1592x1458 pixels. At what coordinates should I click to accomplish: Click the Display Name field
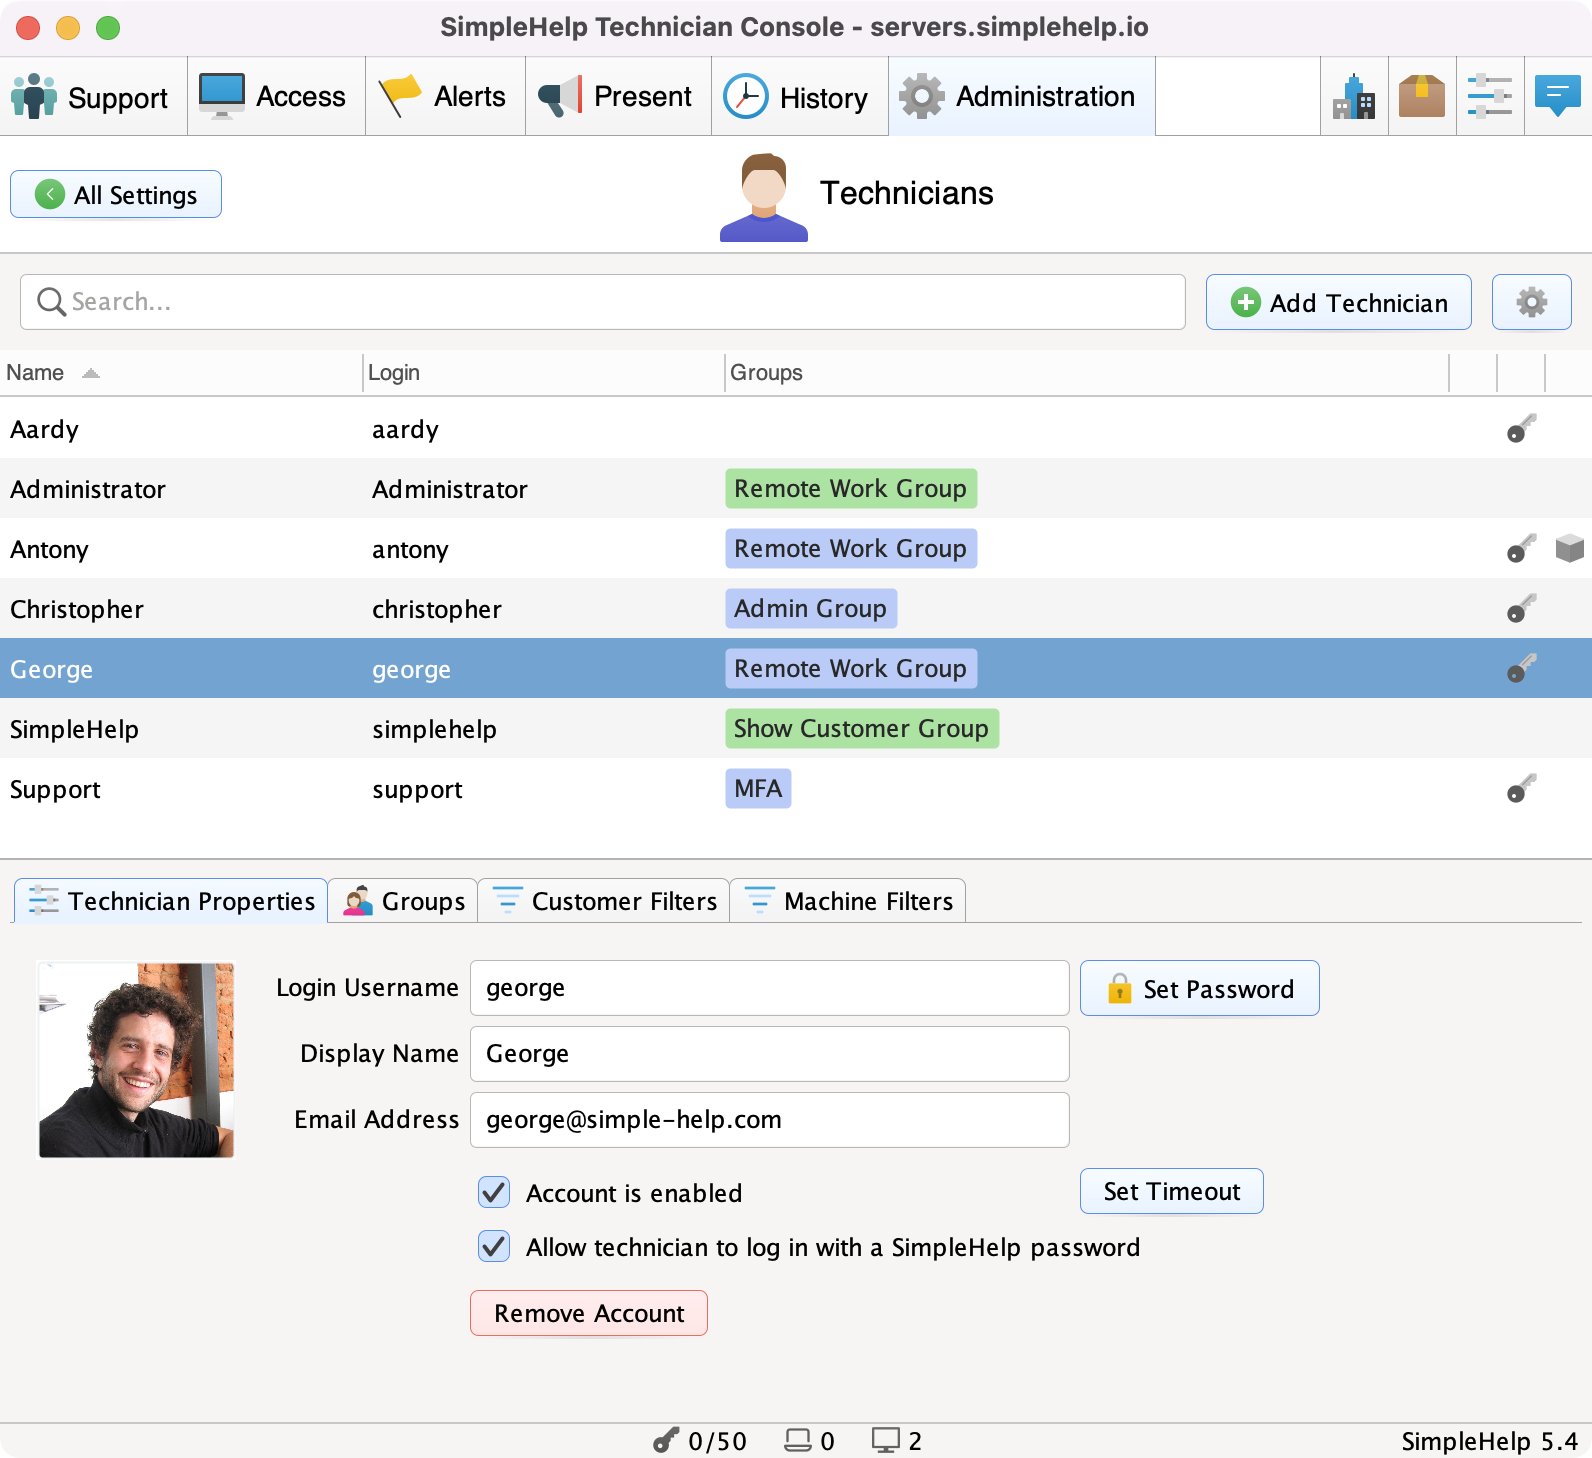pos(770,1054)
